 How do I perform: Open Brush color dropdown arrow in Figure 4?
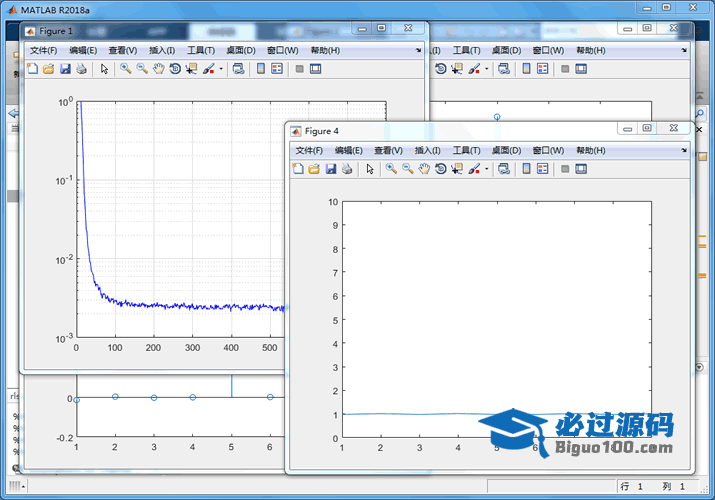(487, 170)
